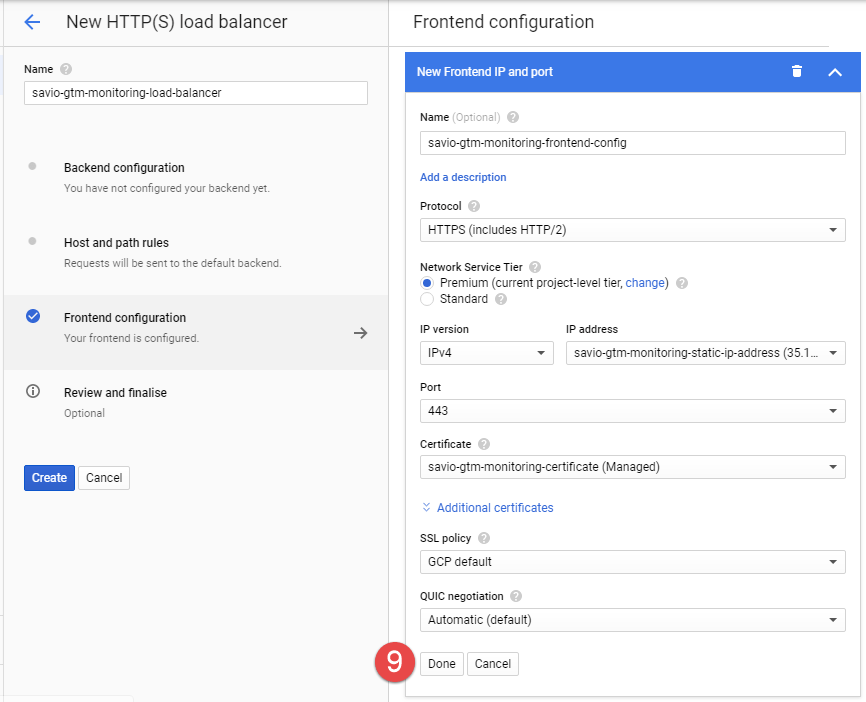Open the IP version dropdown

pyautogui.click(x=486, y=353)
